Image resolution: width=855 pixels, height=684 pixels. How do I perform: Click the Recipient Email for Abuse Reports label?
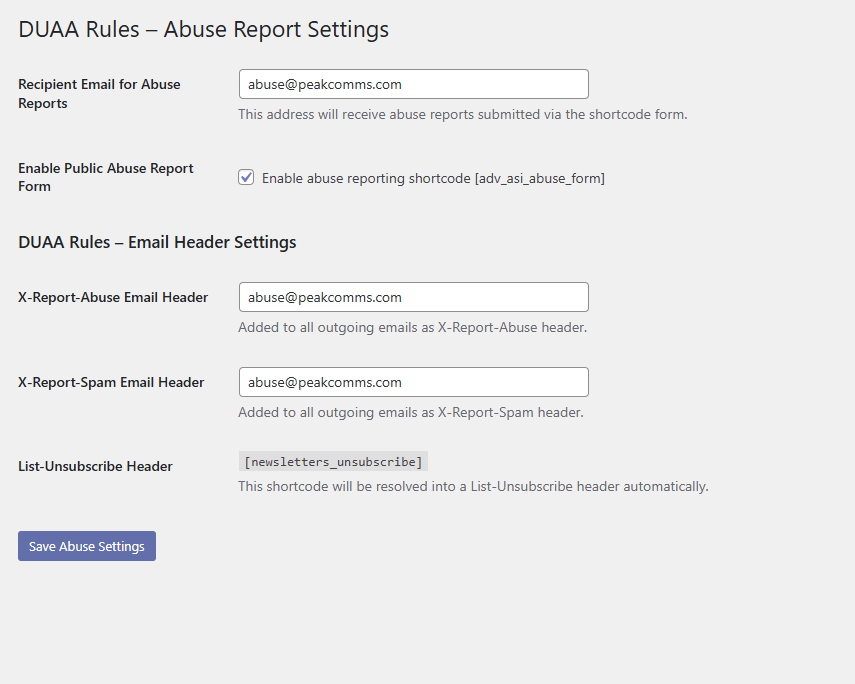(x=99, y=93)
